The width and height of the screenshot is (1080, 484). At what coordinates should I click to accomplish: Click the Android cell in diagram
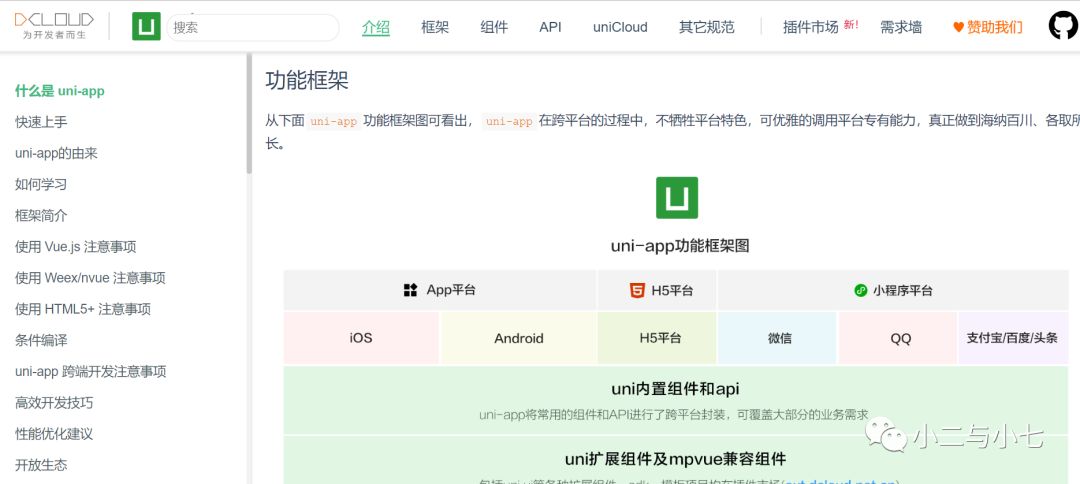coord(519,338)
